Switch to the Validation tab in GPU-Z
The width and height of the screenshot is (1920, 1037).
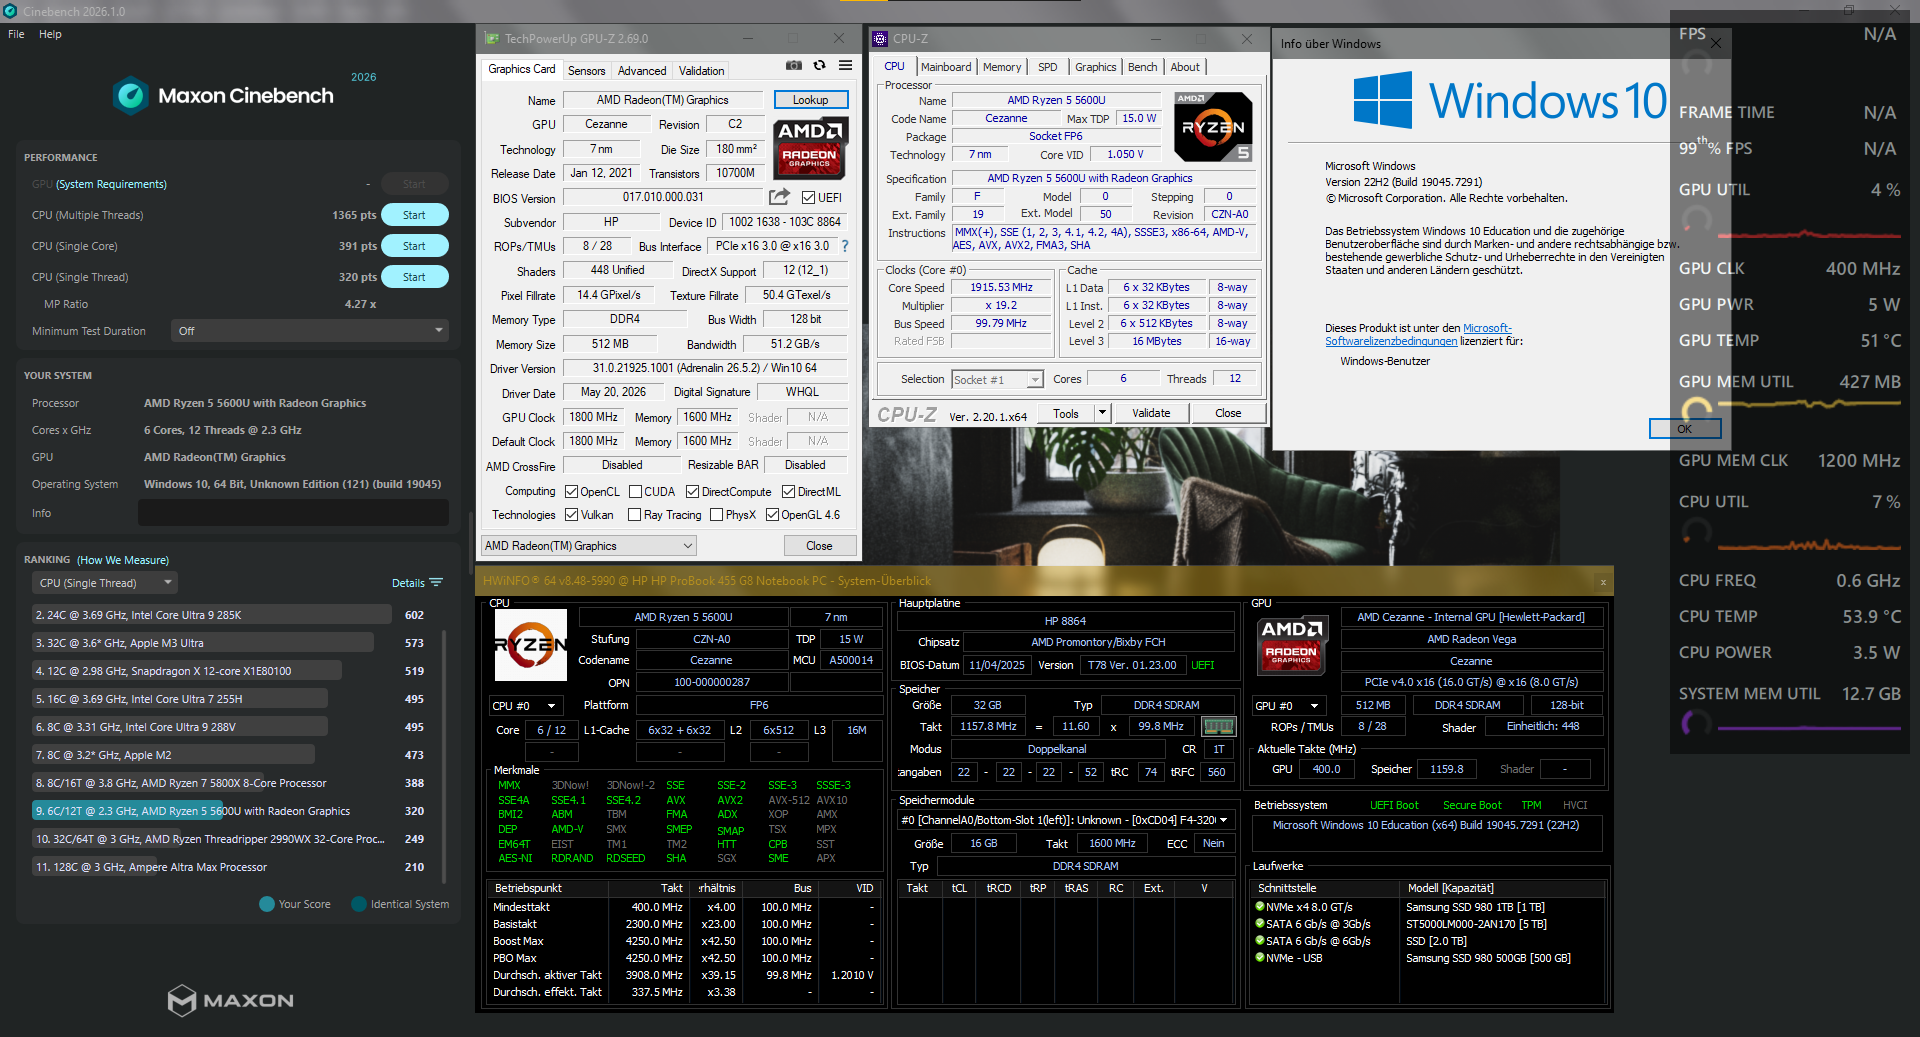702,71
